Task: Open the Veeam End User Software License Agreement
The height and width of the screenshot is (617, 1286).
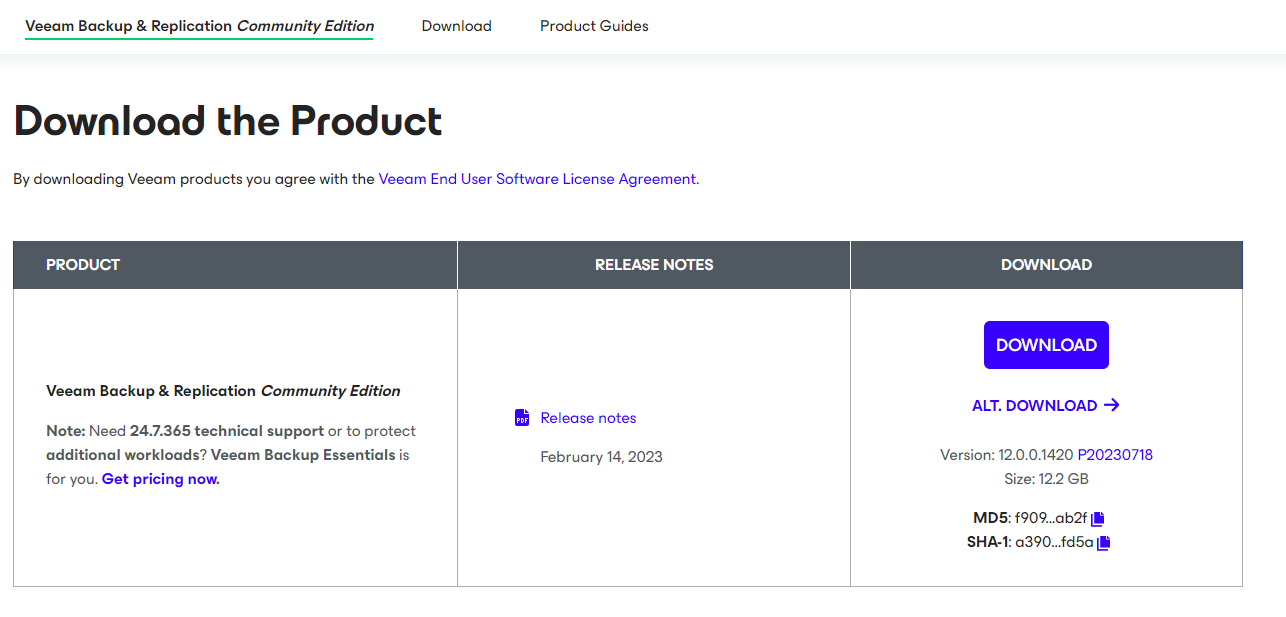Action: [537, 179]
